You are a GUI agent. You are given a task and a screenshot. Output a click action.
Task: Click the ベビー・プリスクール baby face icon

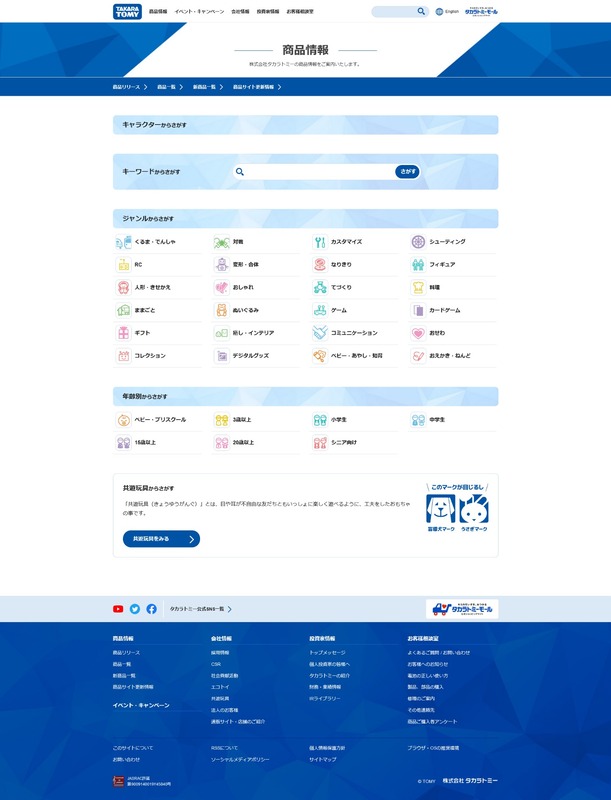(123, 420)
